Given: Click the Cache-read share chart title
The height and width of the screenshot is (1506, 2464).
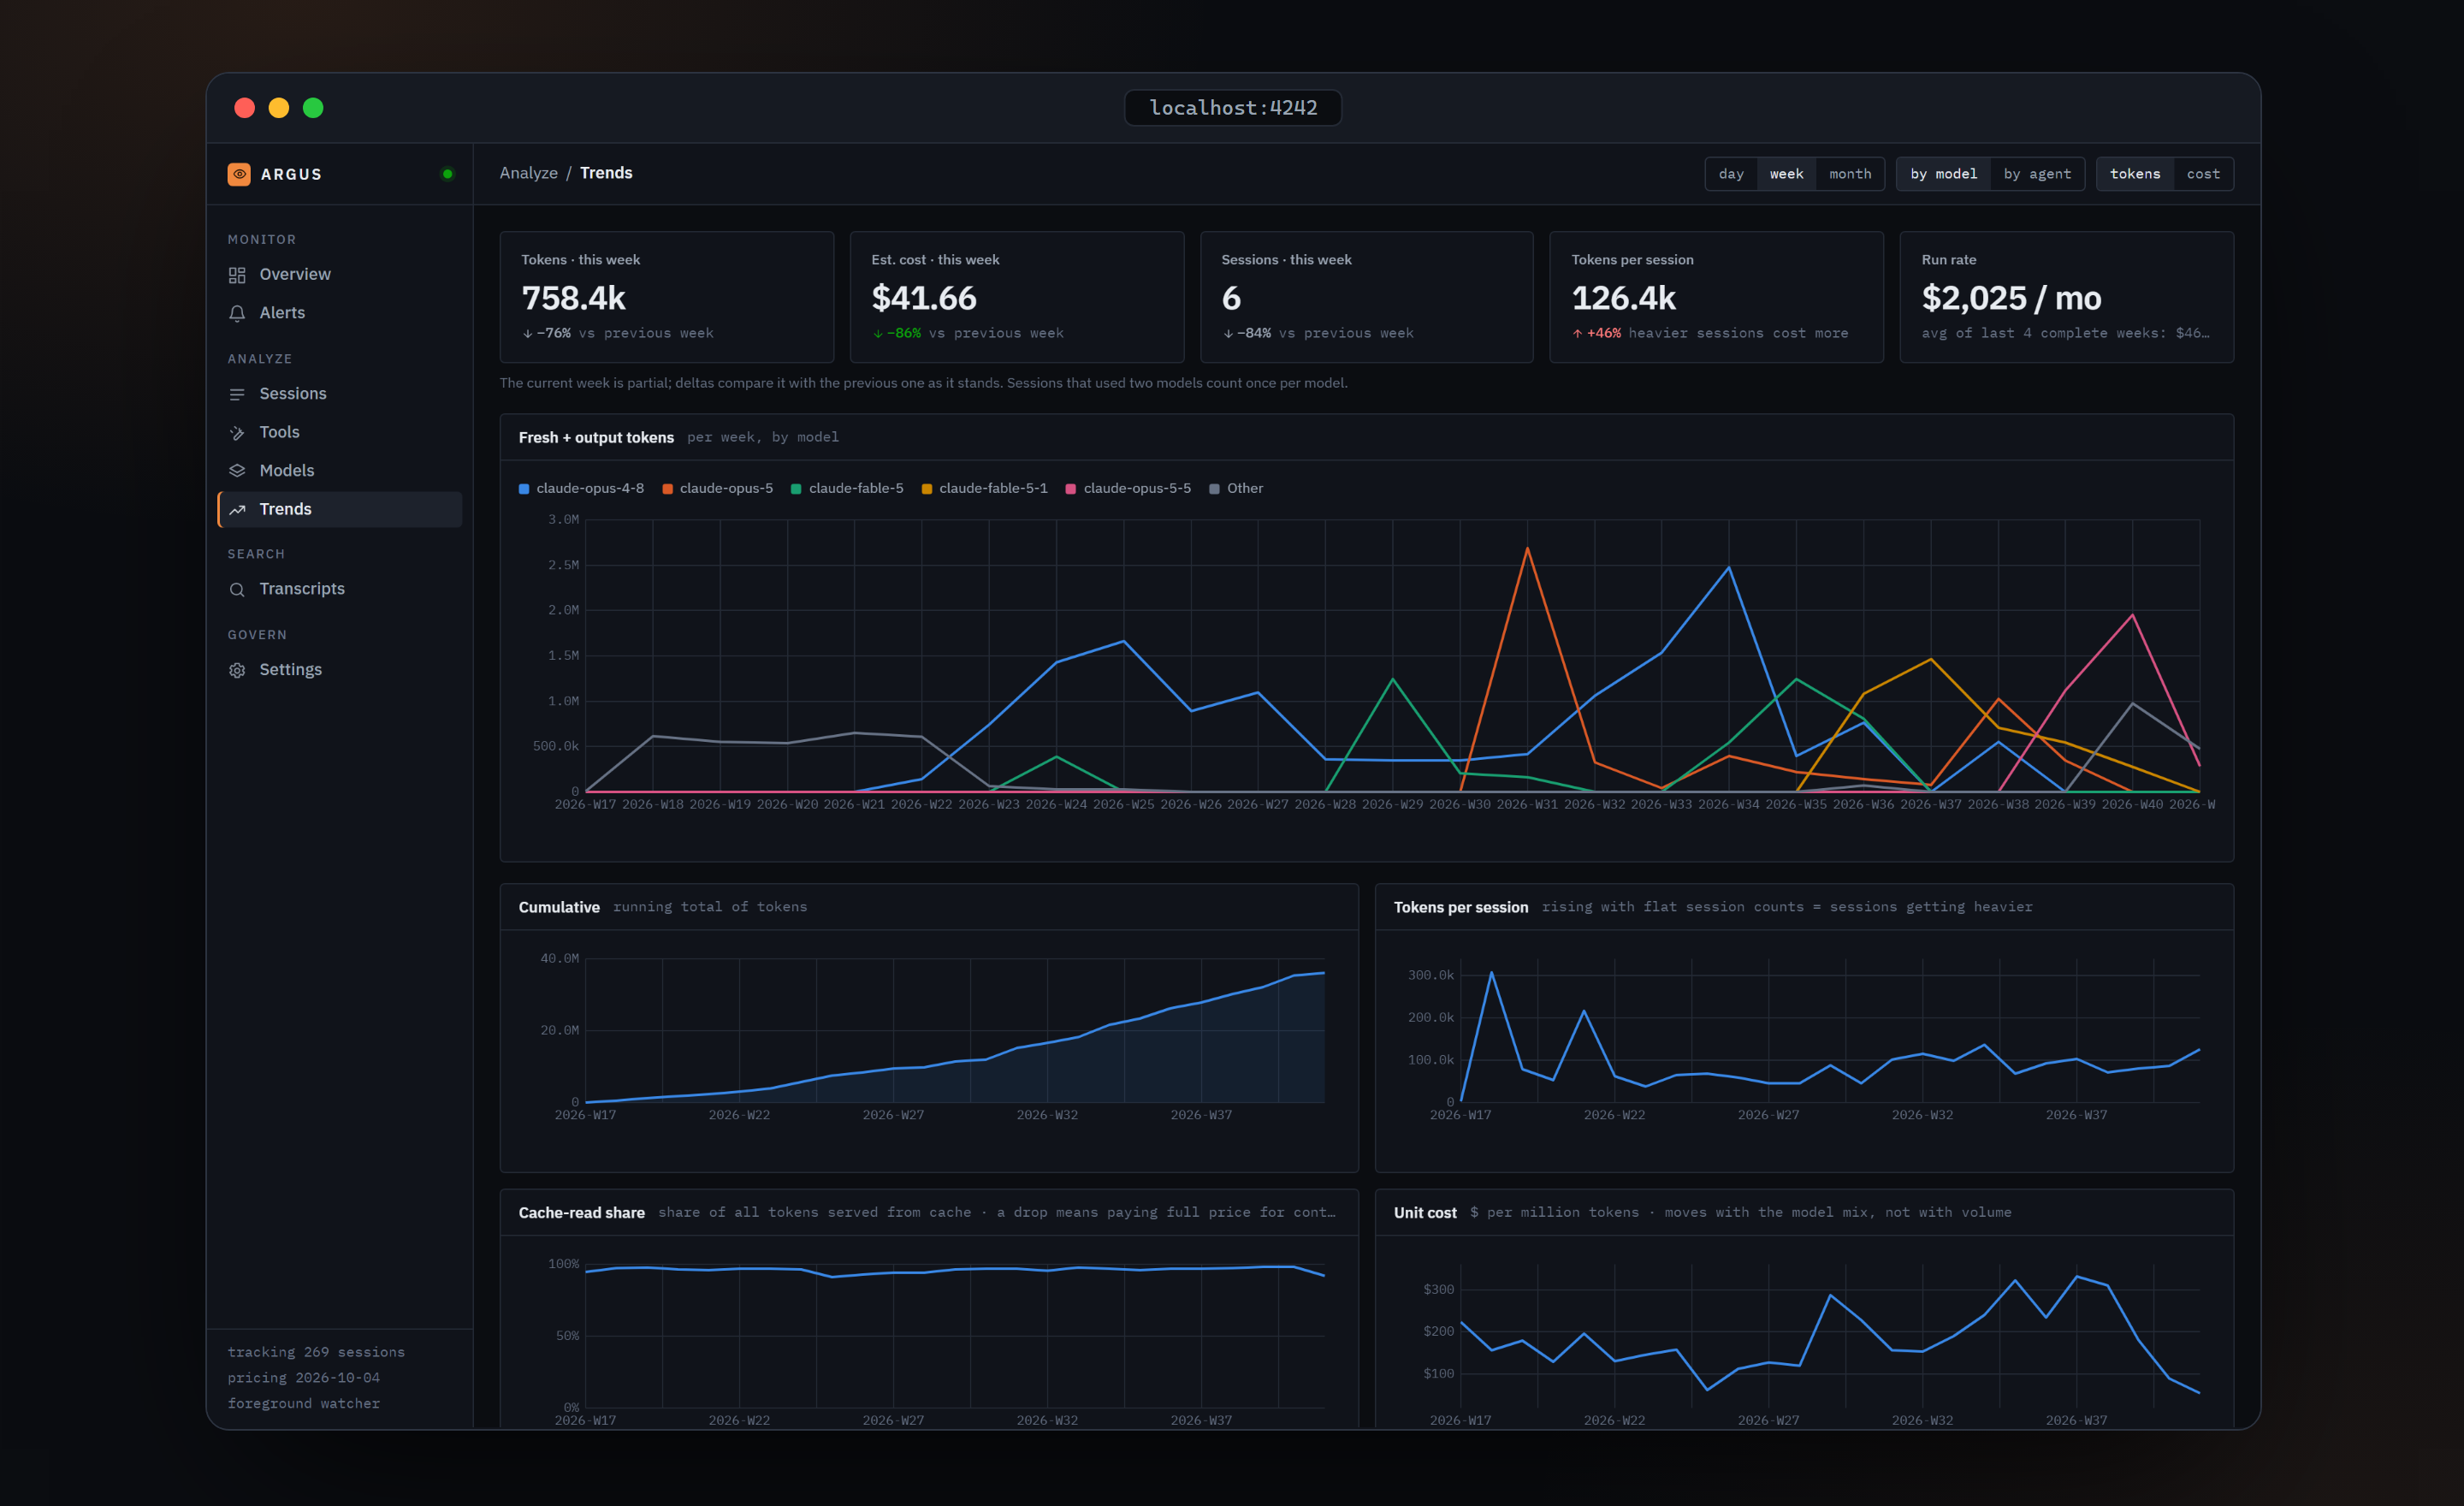Looking at the screenshot, I should [582, 1213].
